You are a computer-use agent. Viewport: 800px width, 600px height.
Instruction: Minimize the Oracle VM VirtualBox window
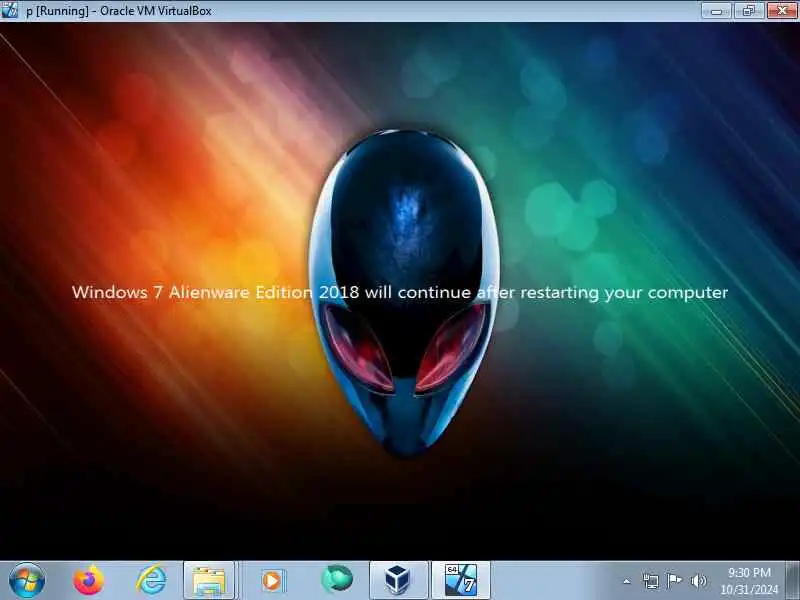click(716, 10)
